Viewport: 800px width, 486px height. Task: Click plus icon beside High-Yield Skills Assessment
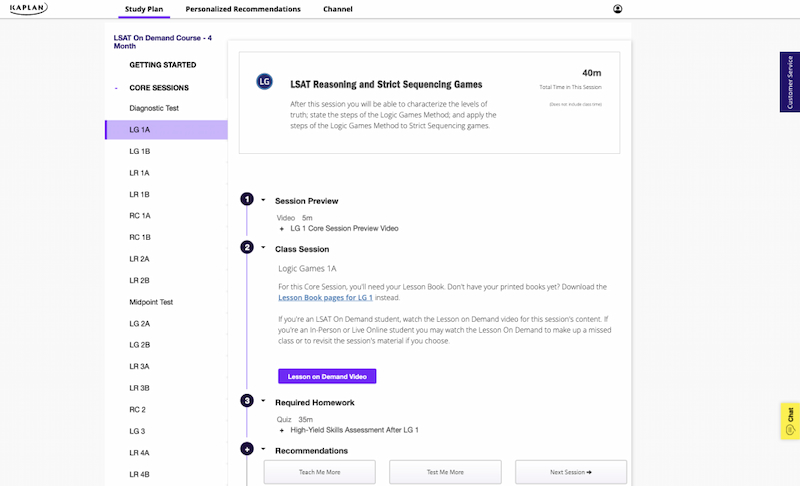click(x=282, y=430)
